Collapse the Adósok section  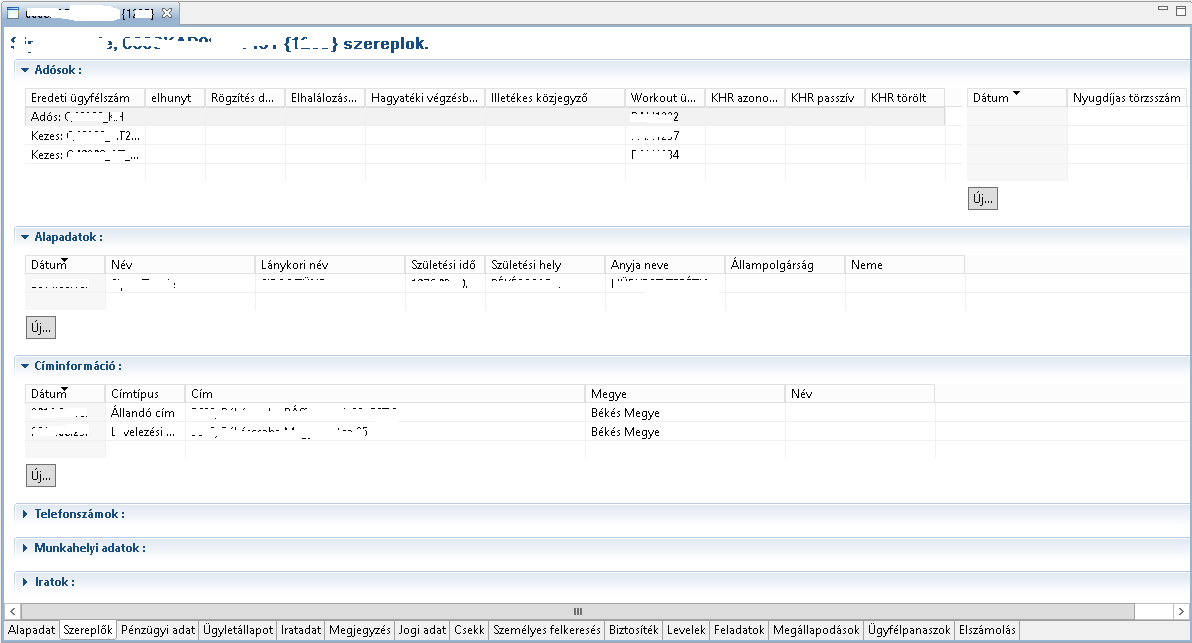(25, 71)
